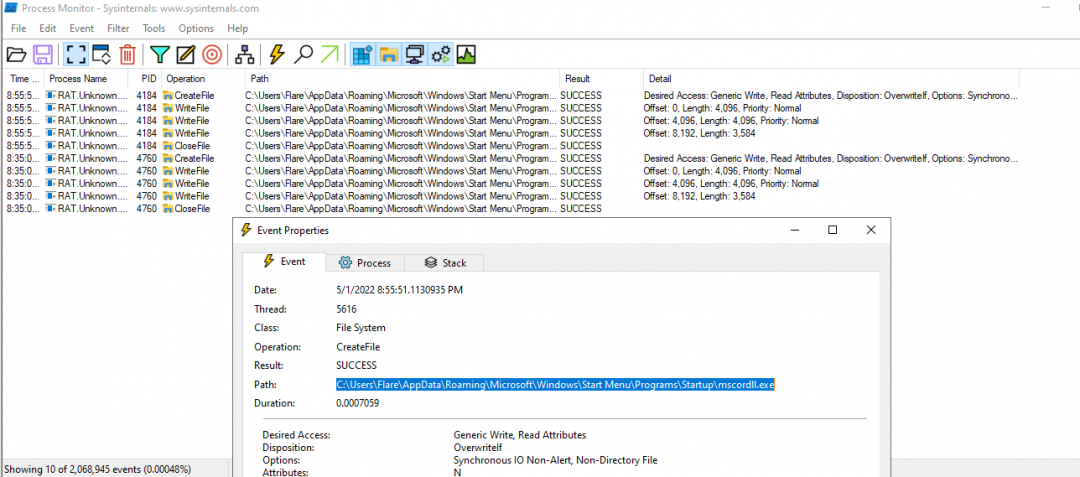The image size is (1080, 477).
Task: Select PID 4760 WriteFile row at Offset 0
Action: [512, 171]
